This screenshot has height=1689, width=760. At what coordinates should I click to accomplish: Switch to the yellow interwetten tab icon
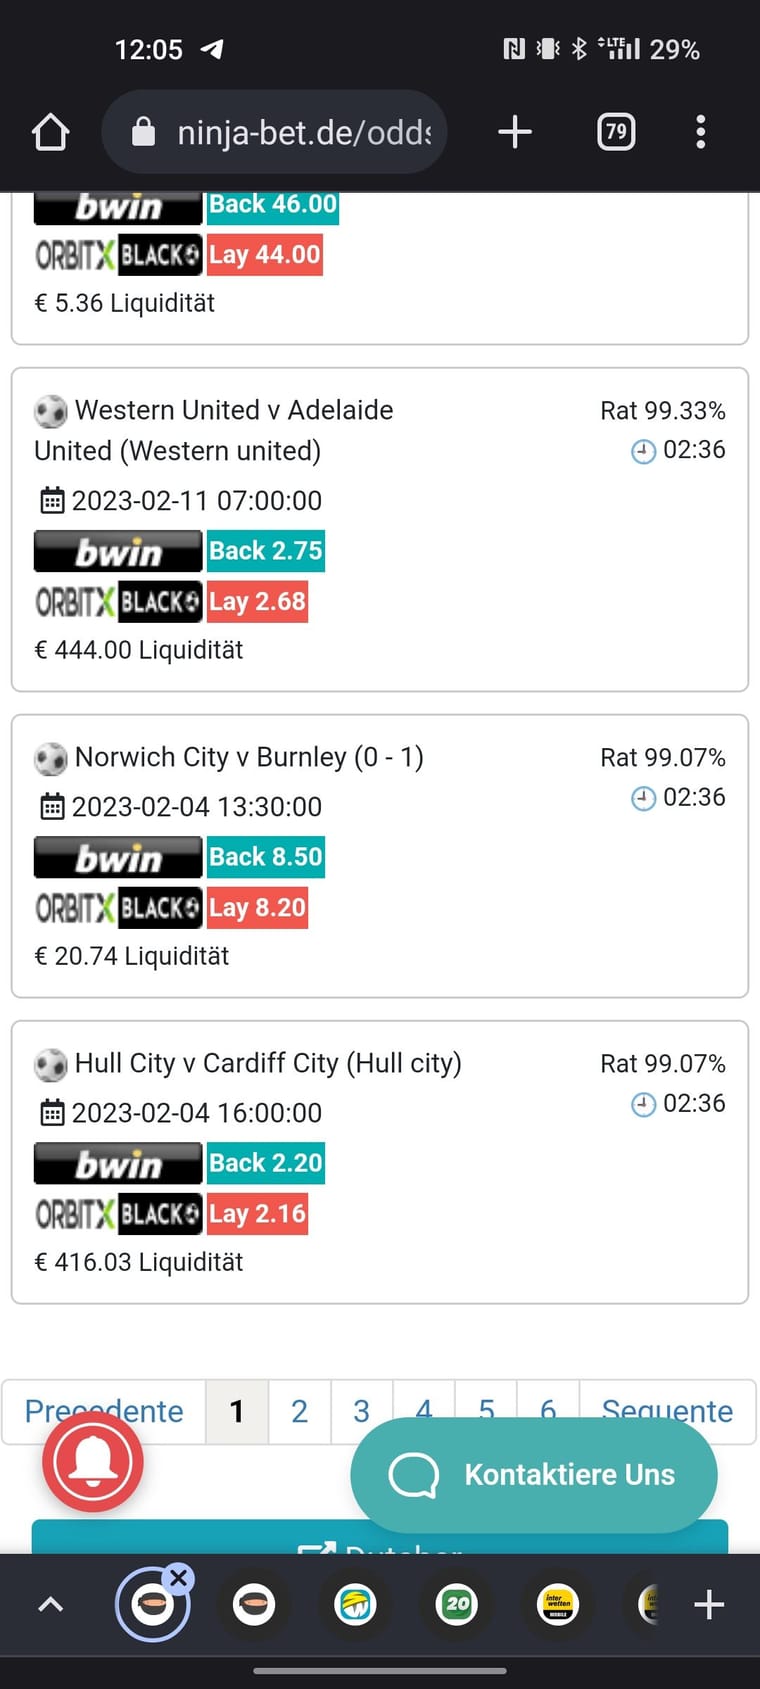[x=558, y=1605]
